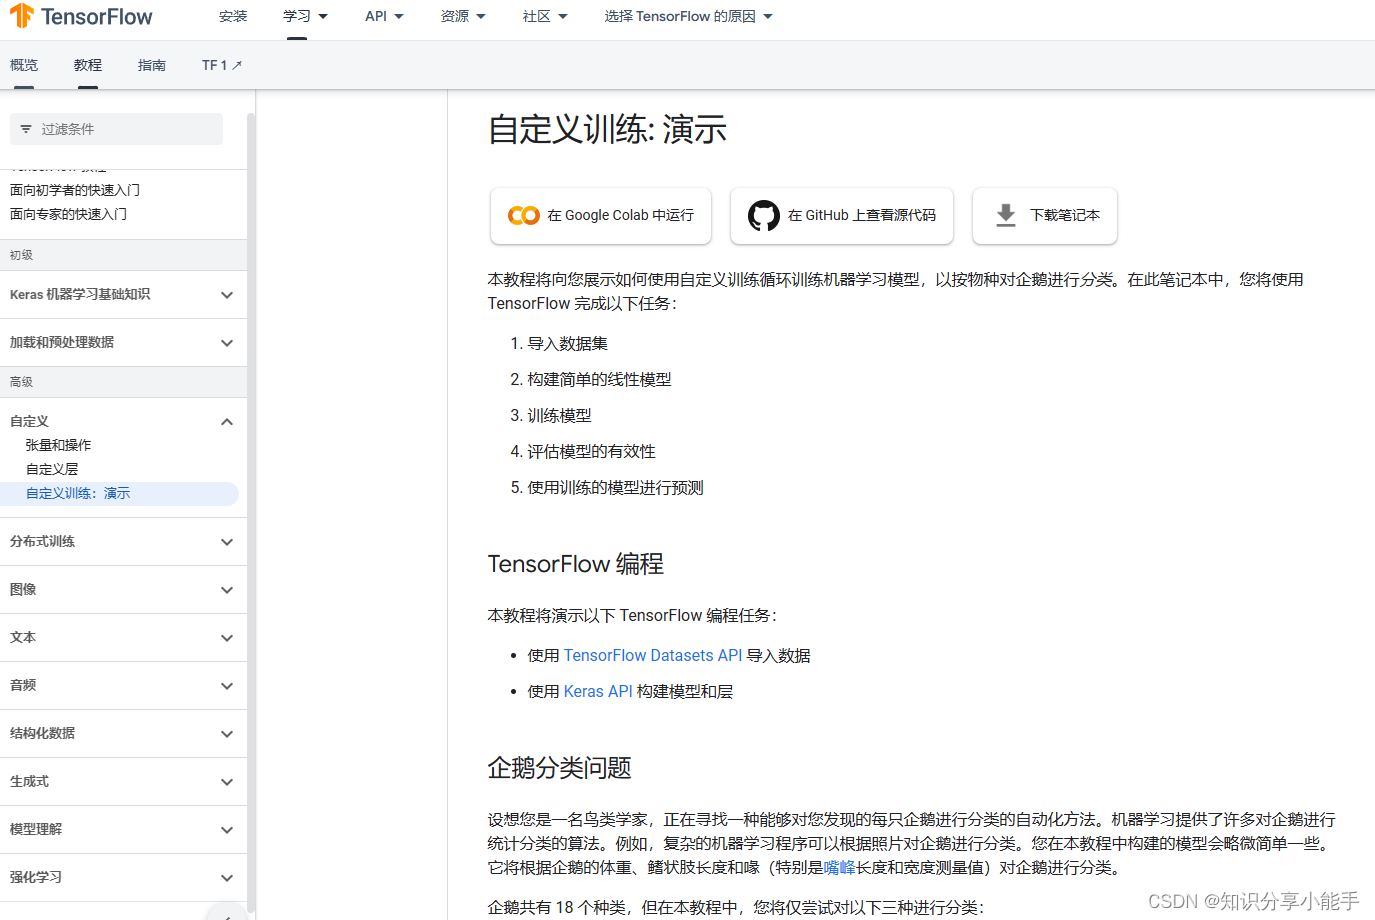The height and width of the screenshot is (920, 1375).
Task: Click the 高级 sidebar section label
Action: pos(21,382)
